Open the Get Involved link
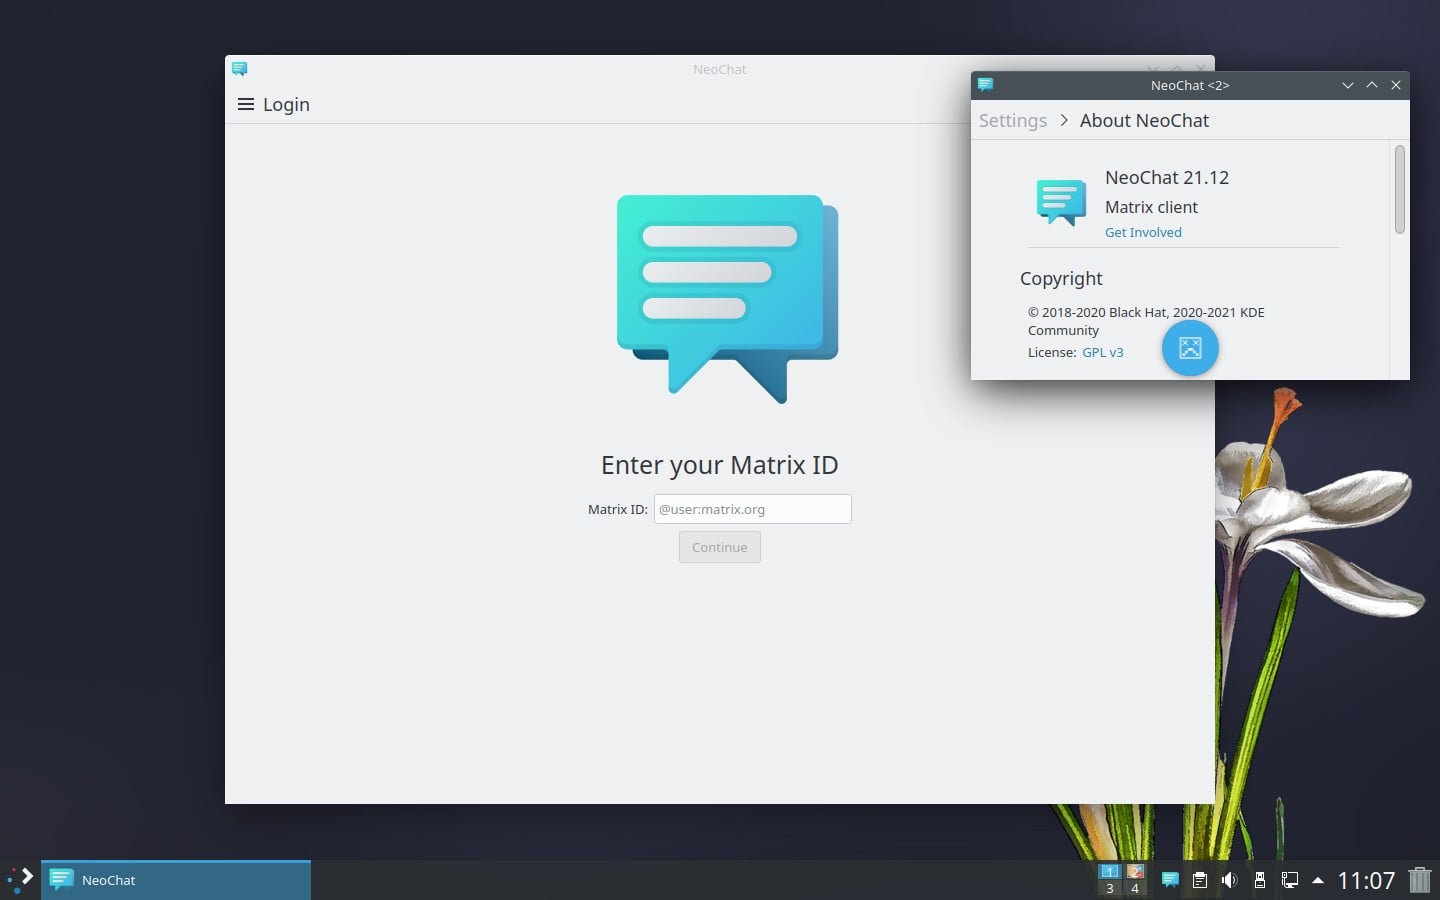 pos(1143,232)
